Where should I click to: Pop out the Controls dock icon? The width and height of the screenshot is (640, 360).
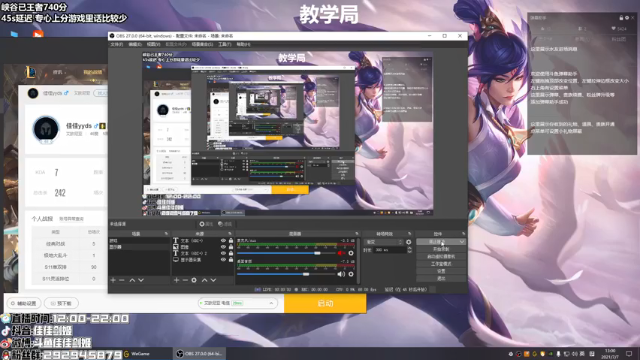[x=463, y=233]
